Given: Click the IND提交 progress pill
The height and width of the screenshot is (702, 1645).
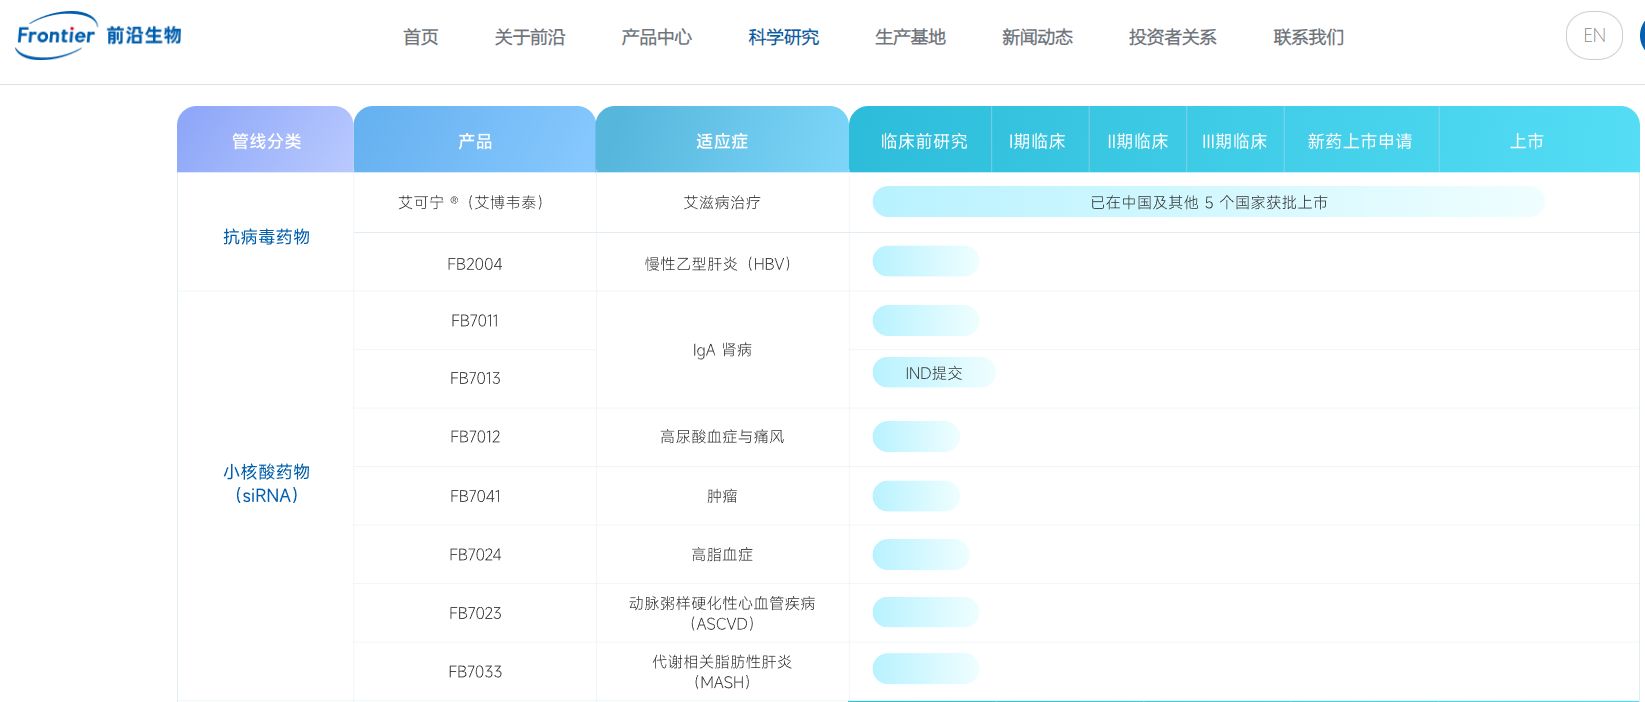Looking at the screenshot, I should click(934, 373).
